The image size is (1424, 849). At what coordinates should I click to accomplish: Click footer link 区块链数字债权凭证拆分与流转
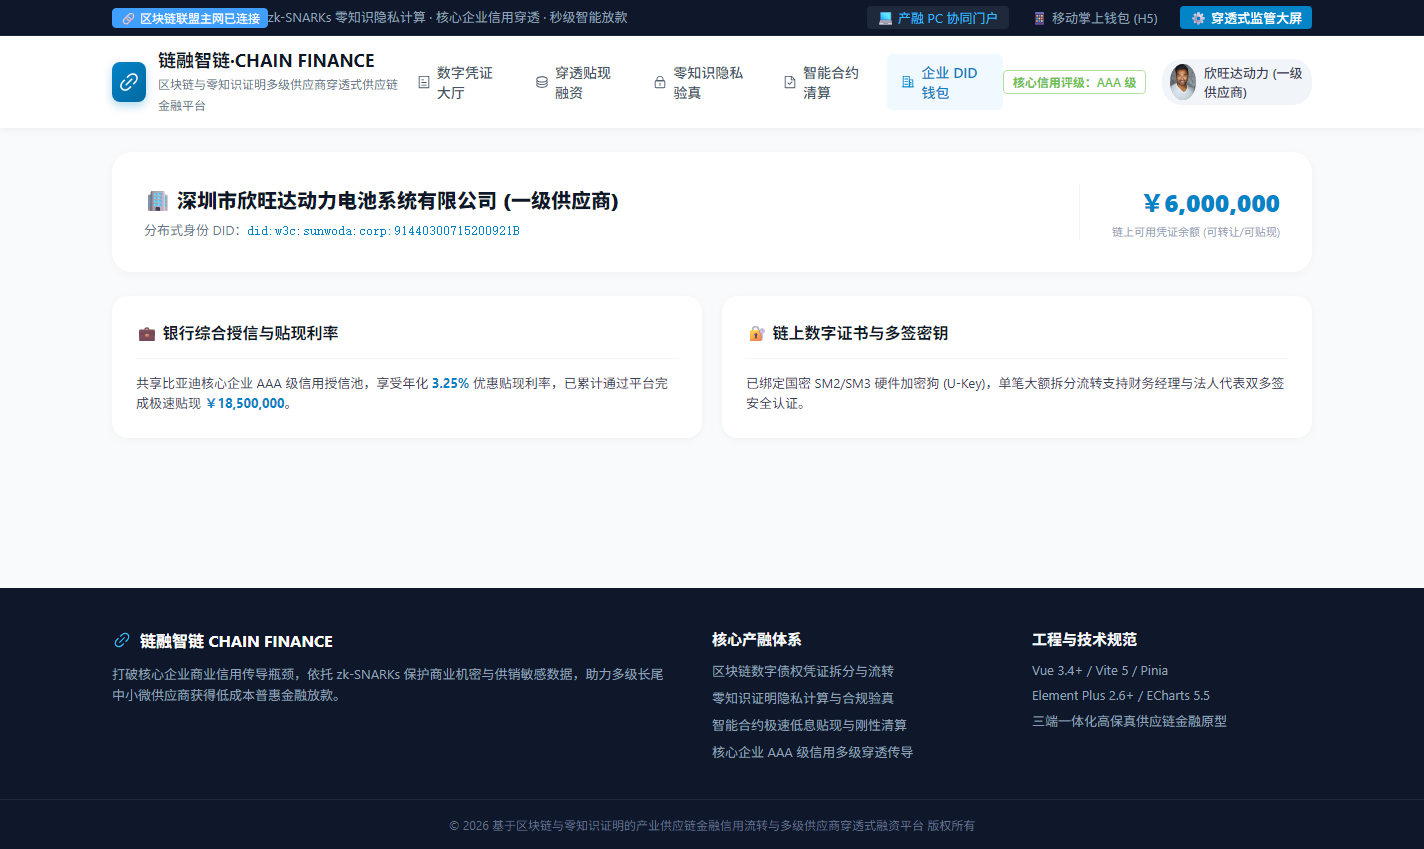tap(803, 671)
